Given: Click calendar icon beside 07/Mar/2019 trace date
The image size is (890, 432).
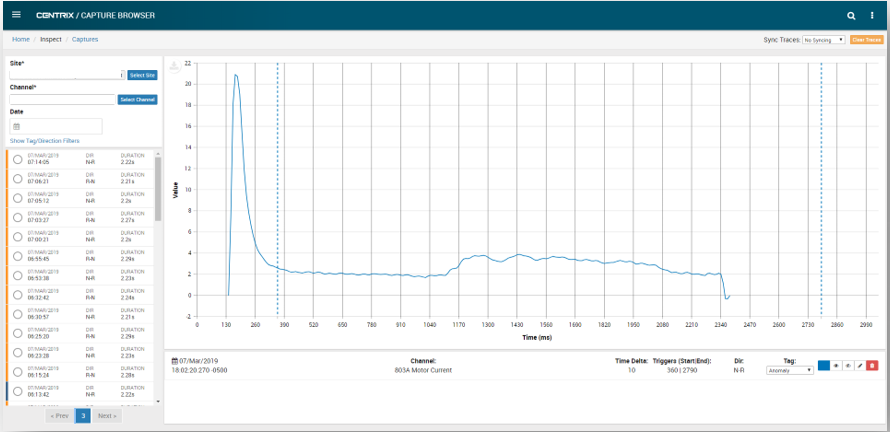Looking at the screenshot, I should [x=175, y=360].
